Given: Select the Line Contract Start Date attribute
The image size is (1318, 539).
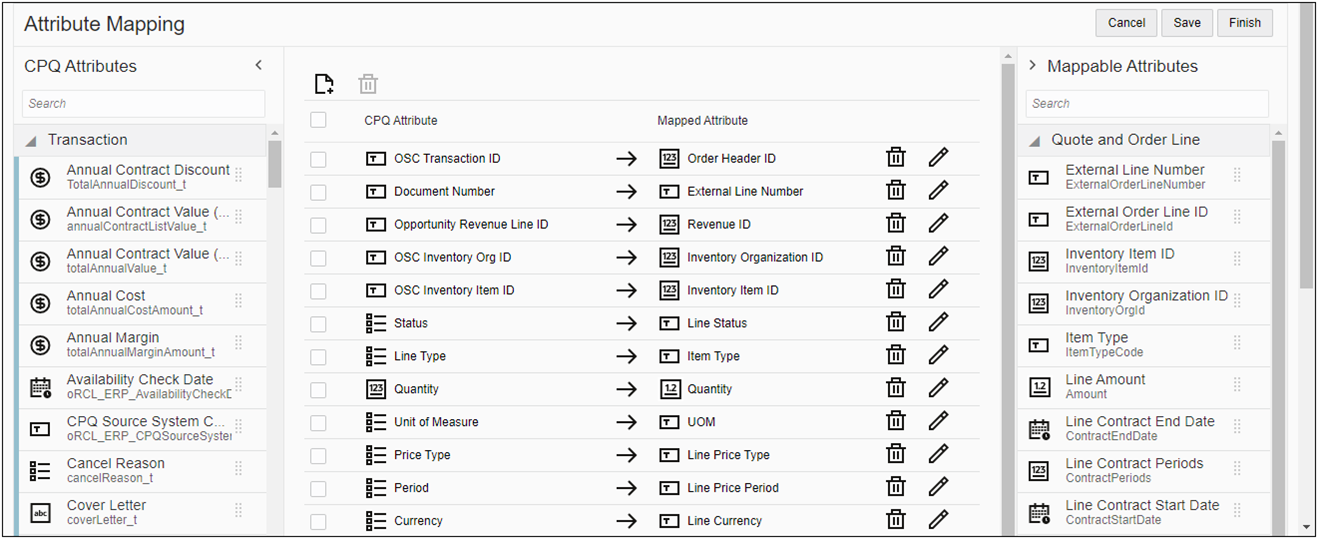Looking at the screenshot, I should 1144,512.
